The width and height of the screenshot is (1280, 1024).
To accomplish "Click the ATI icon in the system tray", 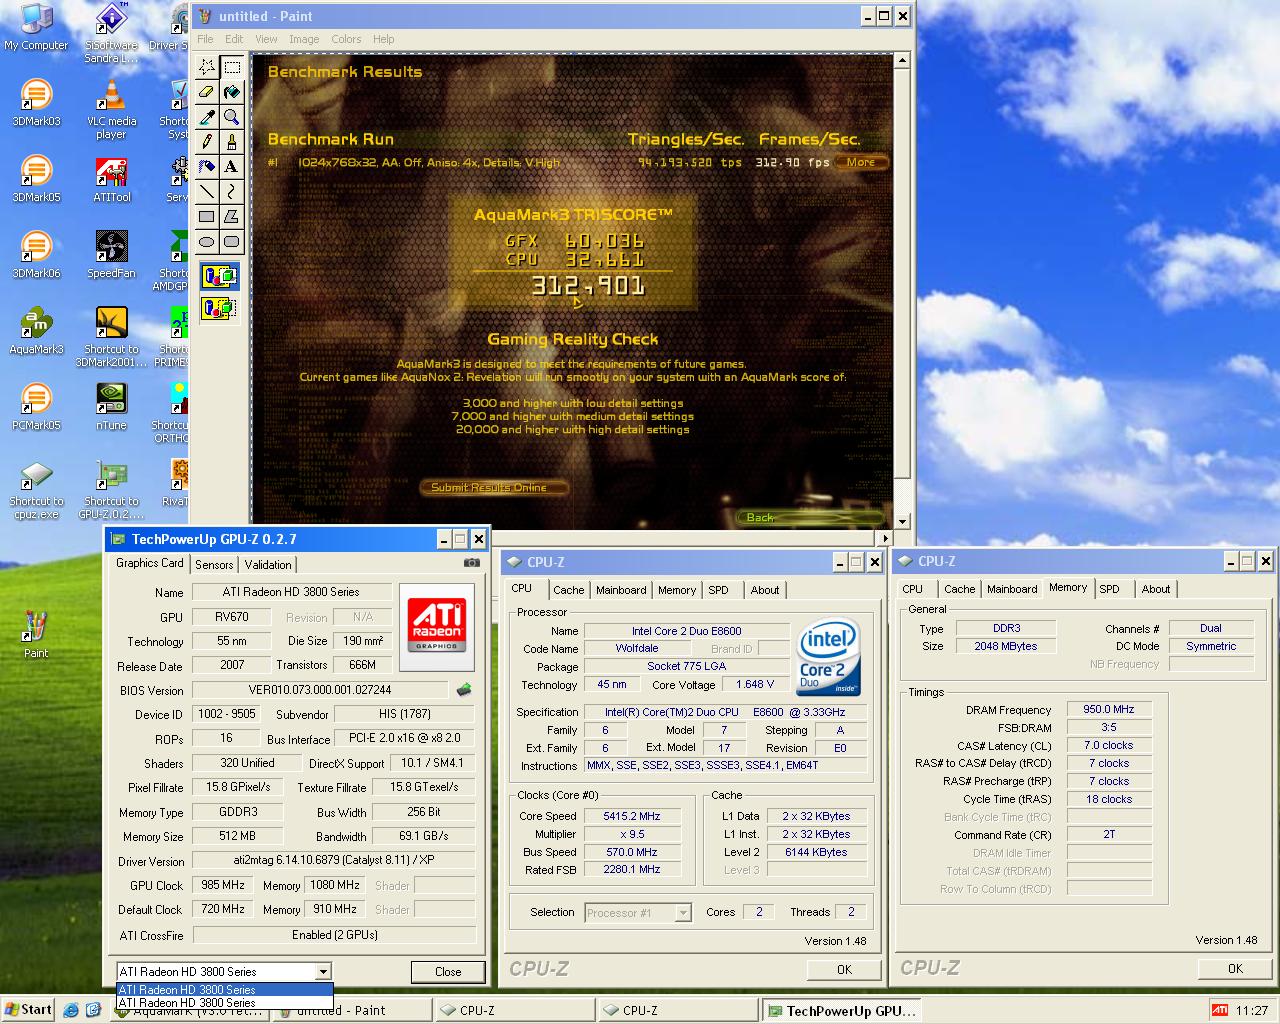I will pos(1219,1010).
